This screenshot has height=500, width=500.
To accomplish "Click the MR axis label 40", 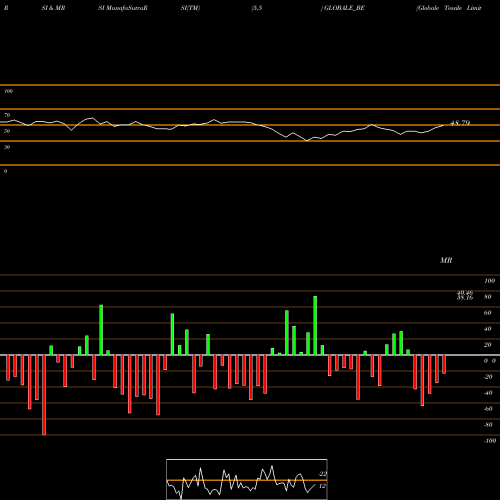I will click(x=488, y=329).
